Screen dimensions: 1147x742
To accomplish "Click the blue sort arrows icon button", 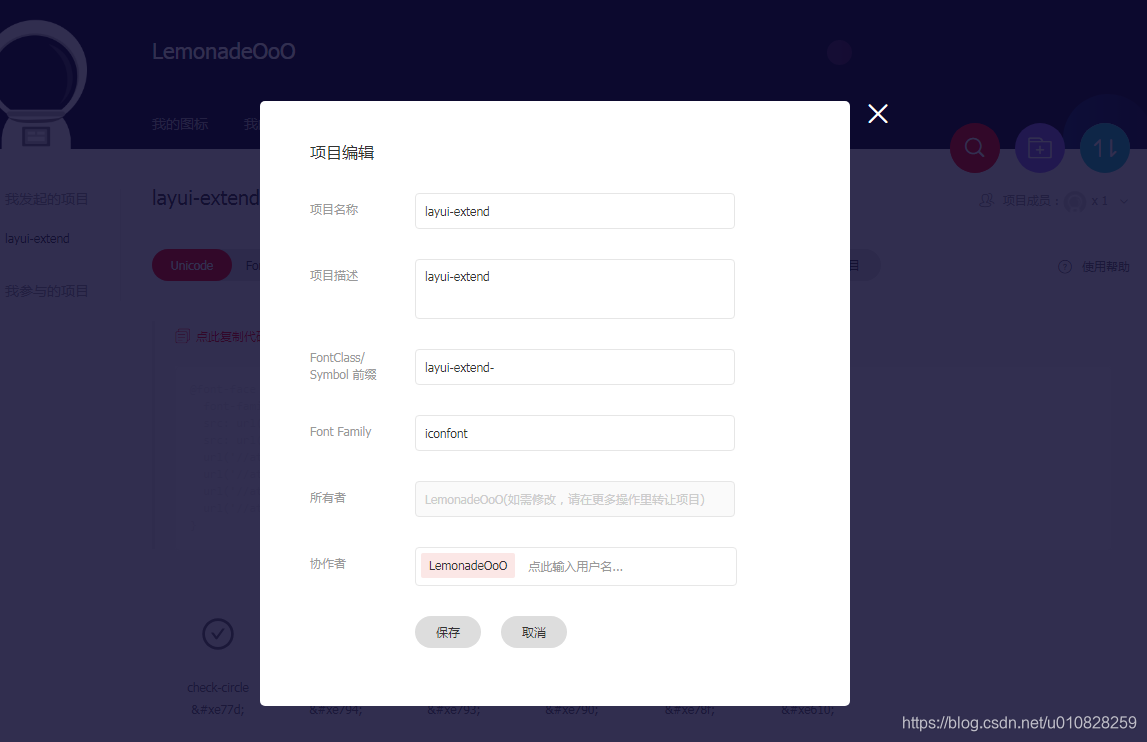I will [x=1105, y=148].
